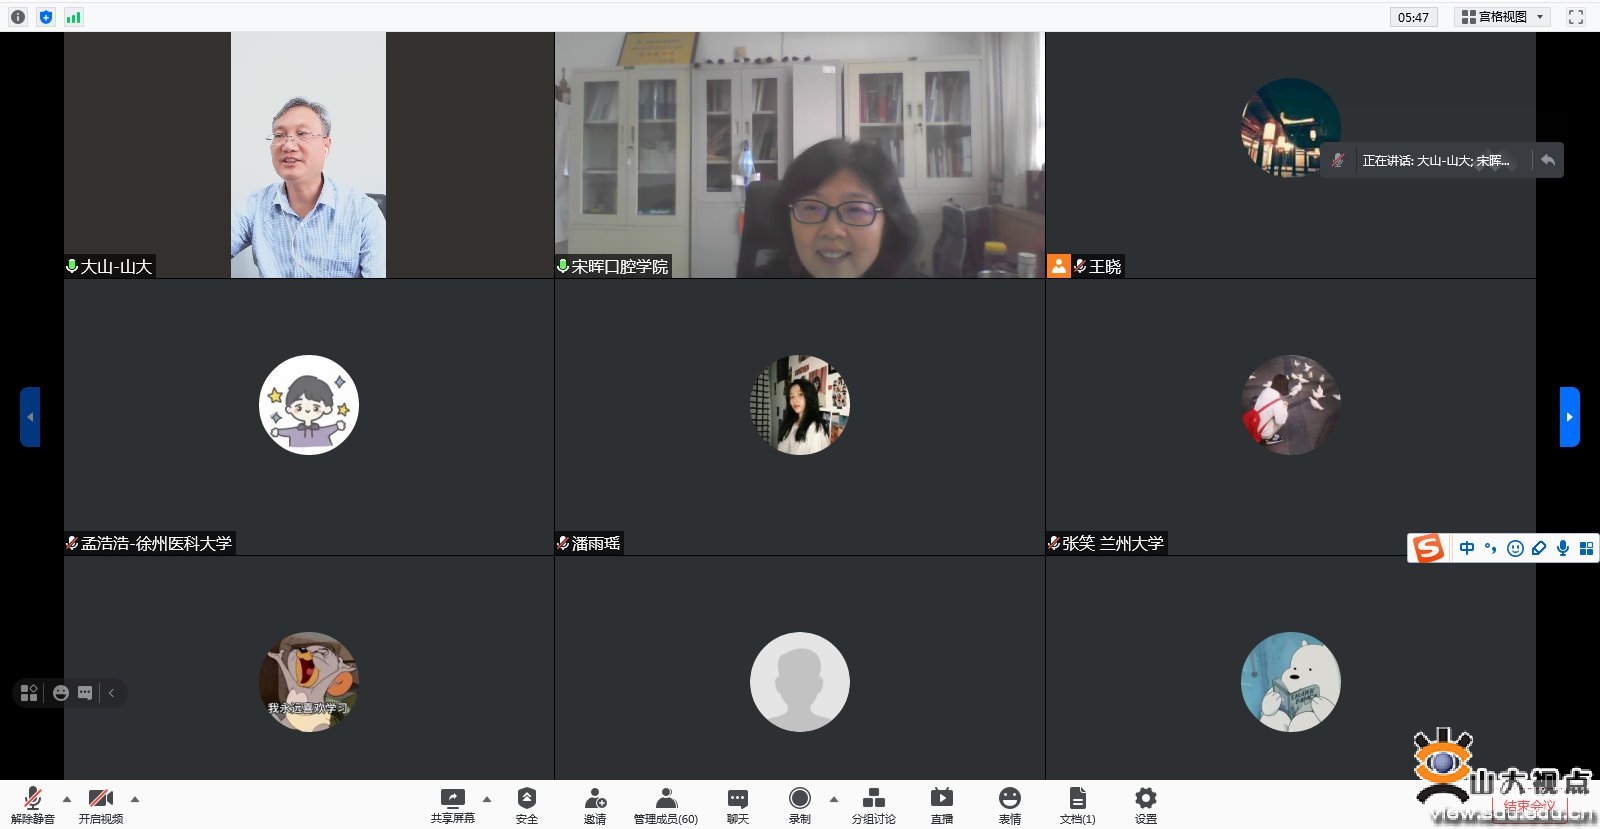Open the 共享屏幕 share screen tool

pos(452,802)
